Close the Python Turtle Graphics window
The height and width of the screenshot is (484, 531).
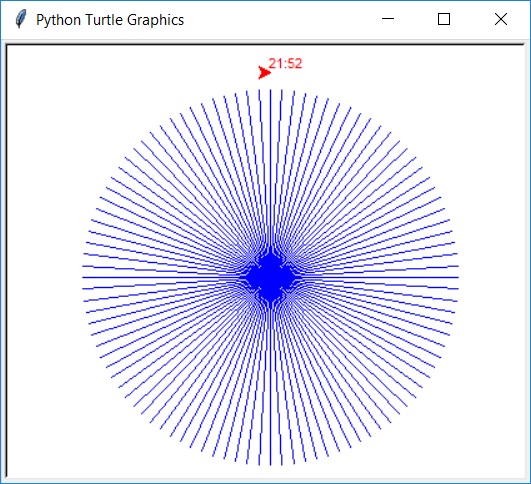[501, 19]
